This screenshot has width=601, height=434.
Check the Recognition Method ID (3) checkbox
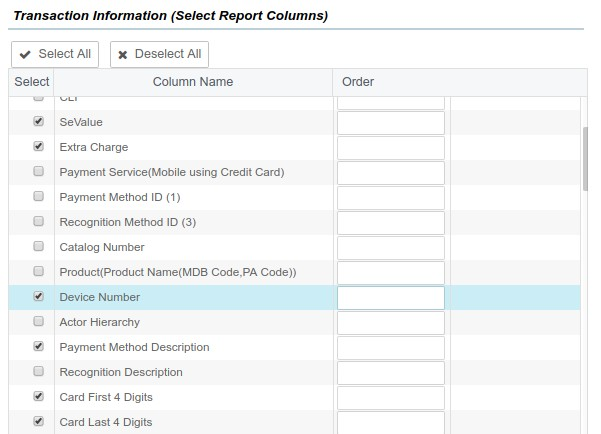click(x=38, y=221)
